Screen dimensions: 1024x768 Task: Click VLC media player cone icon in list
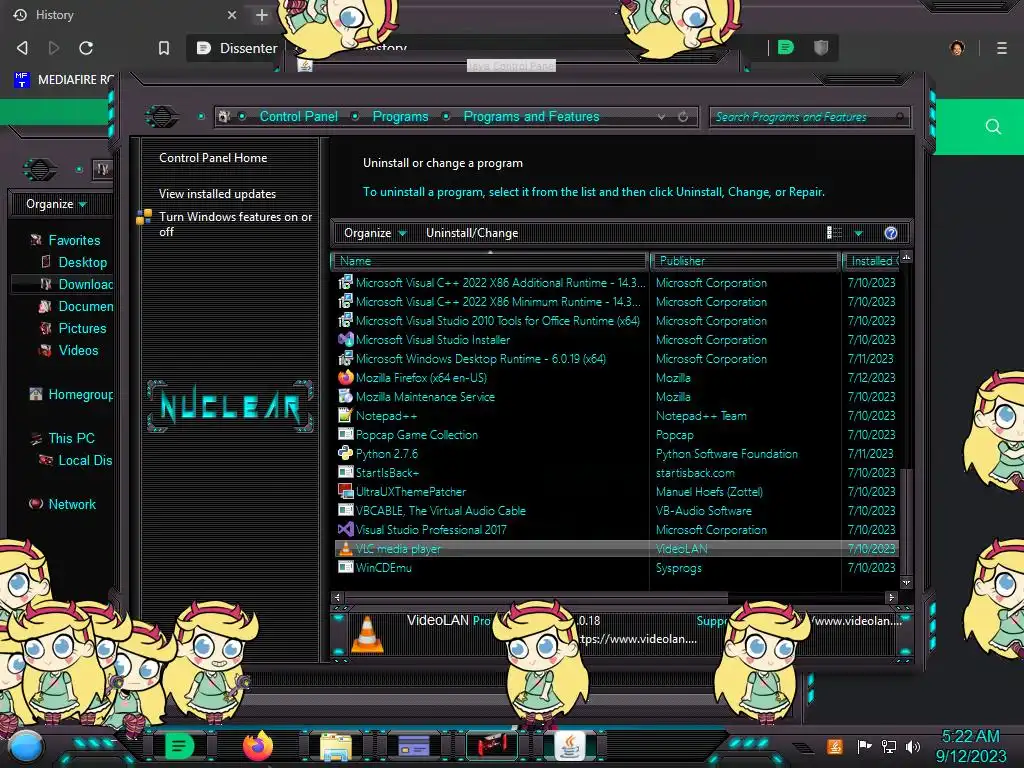[345, 549]
